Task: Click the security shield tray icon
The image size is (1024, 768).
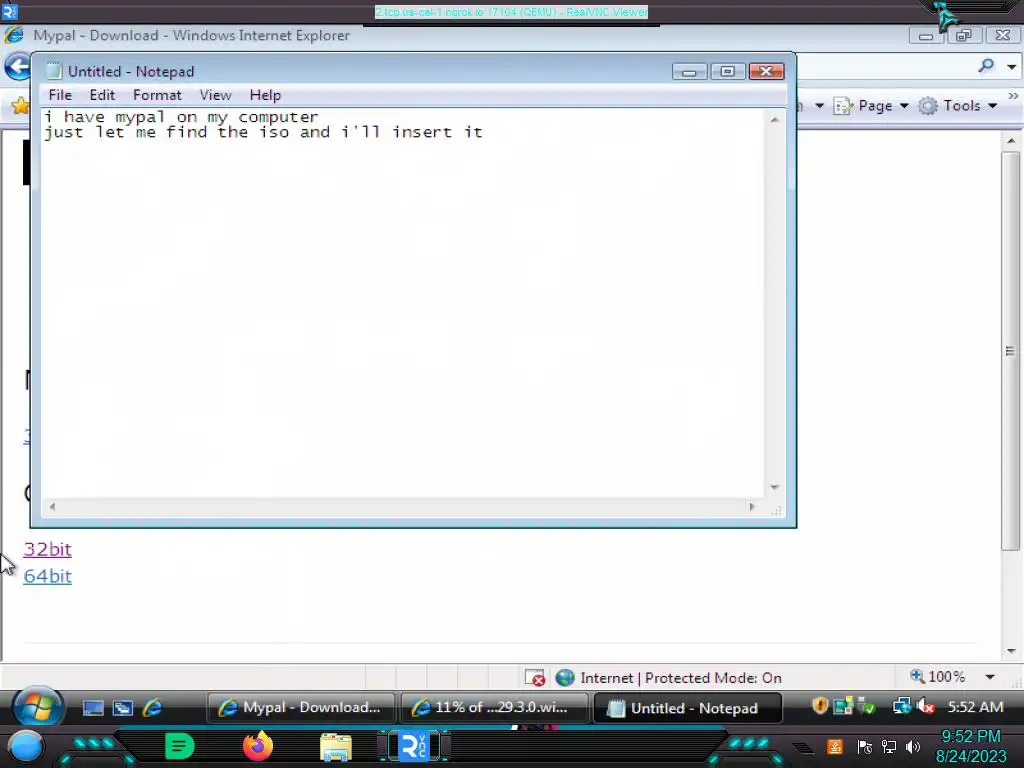Action: click(820, 706)
